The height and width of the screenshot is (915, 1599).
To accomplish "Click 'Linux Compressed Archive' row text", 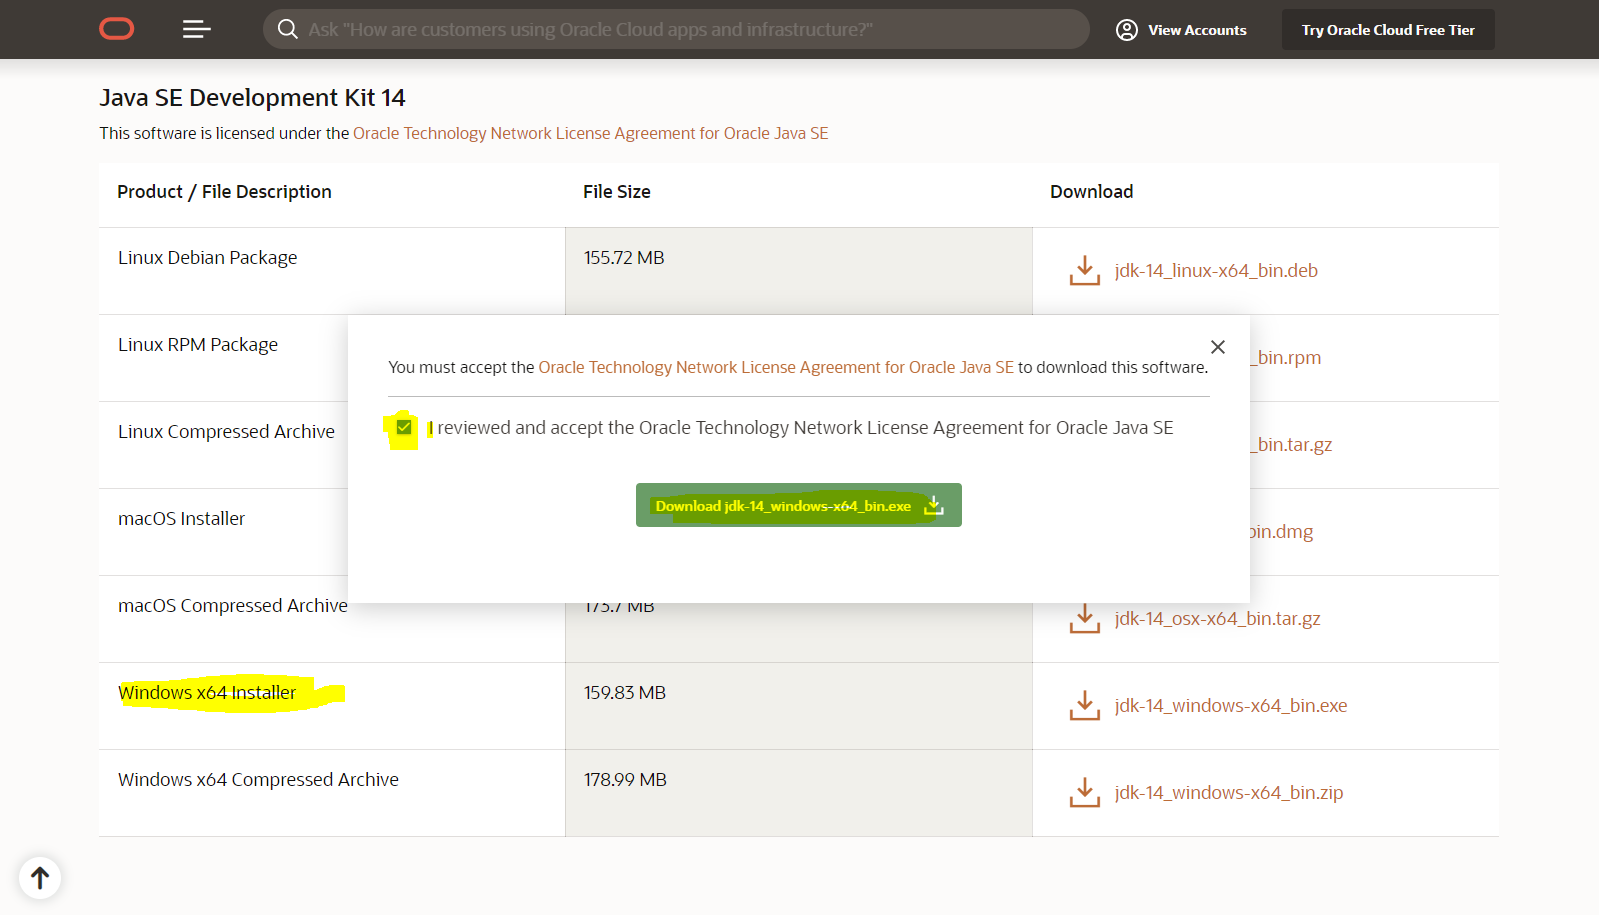I will point(226,431).
